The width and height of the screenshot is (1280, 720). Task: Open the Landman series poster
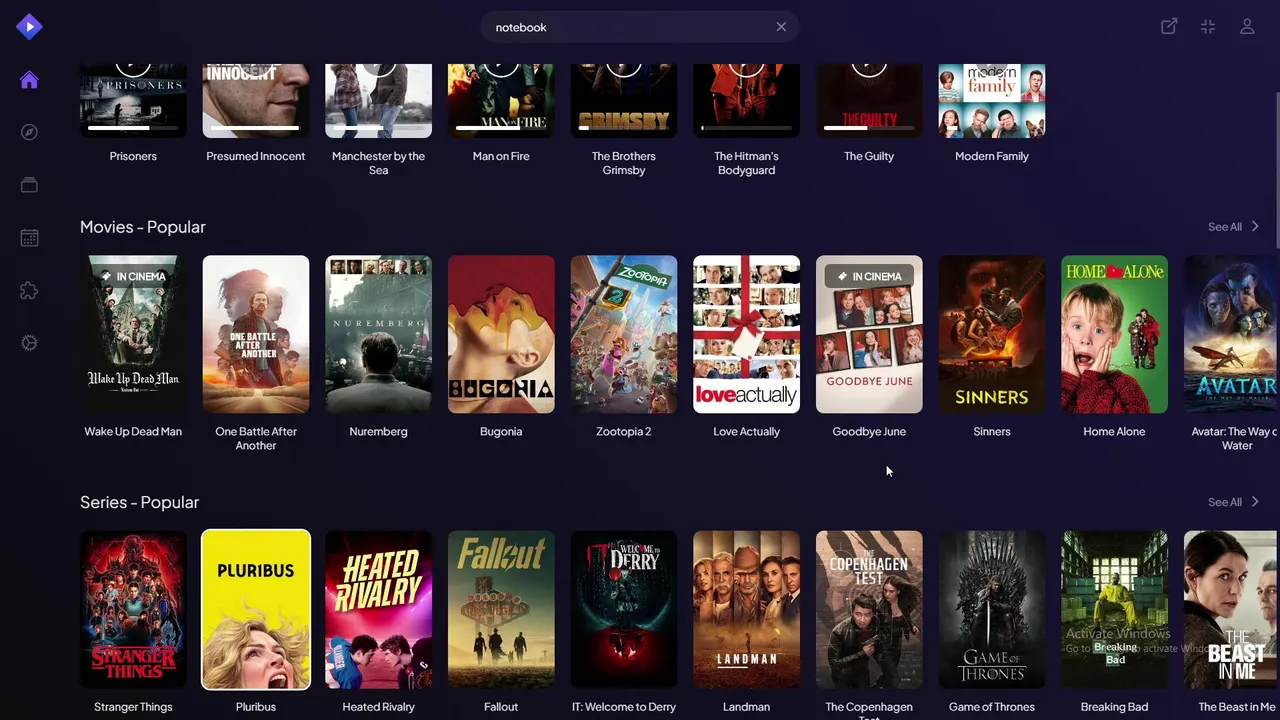[746, 610]
